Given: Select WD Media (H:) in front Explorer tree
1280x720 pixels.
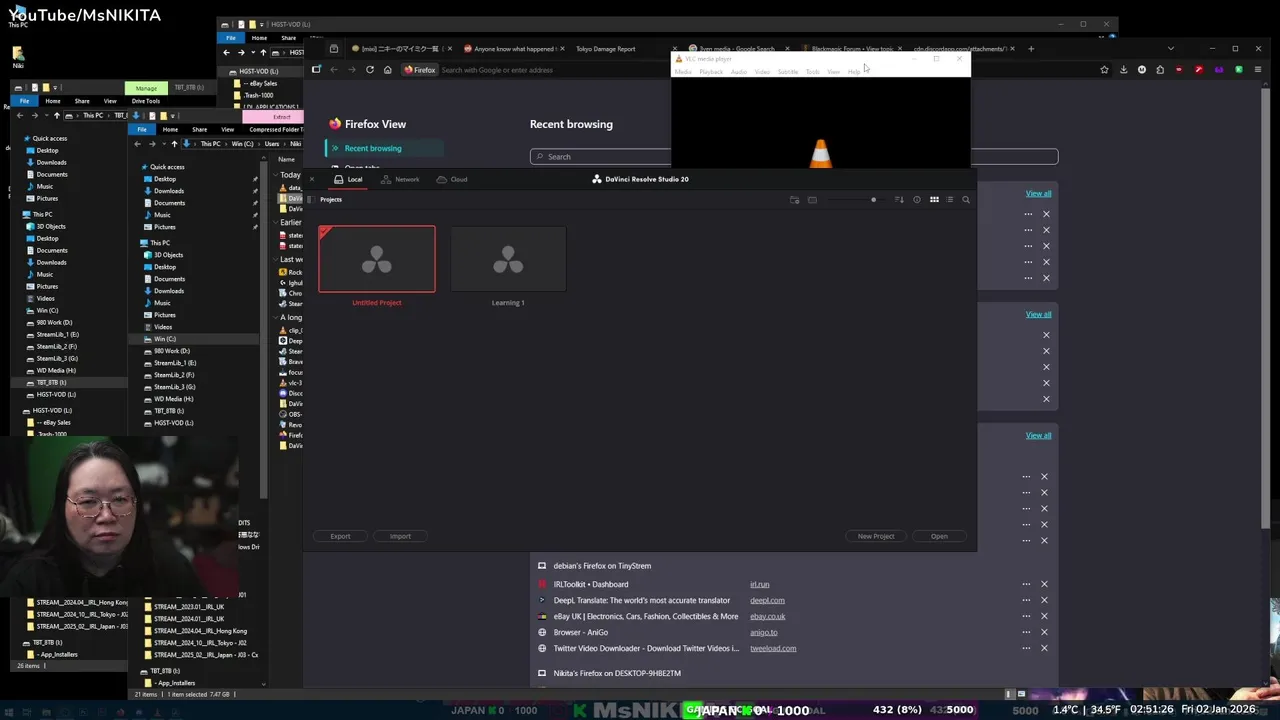Looking at the screenshot, I should [x=173, y=399].
